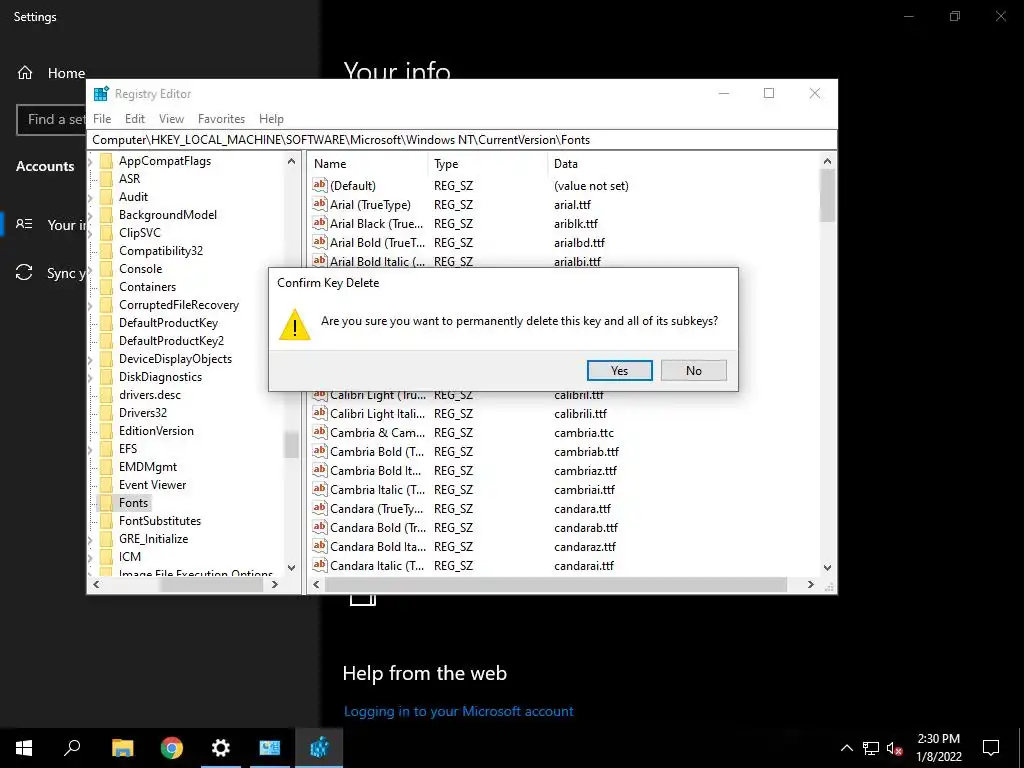Click the candara.ttf data cell
This screenshot has width=1024, height=768.
583,509
